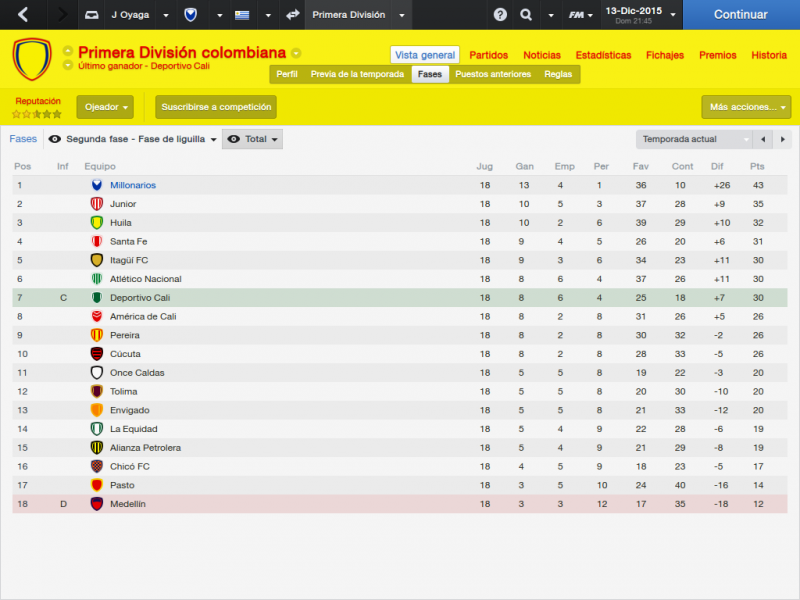
Task: Click the swap arrows icon in top bar
Action: [292, 15]
